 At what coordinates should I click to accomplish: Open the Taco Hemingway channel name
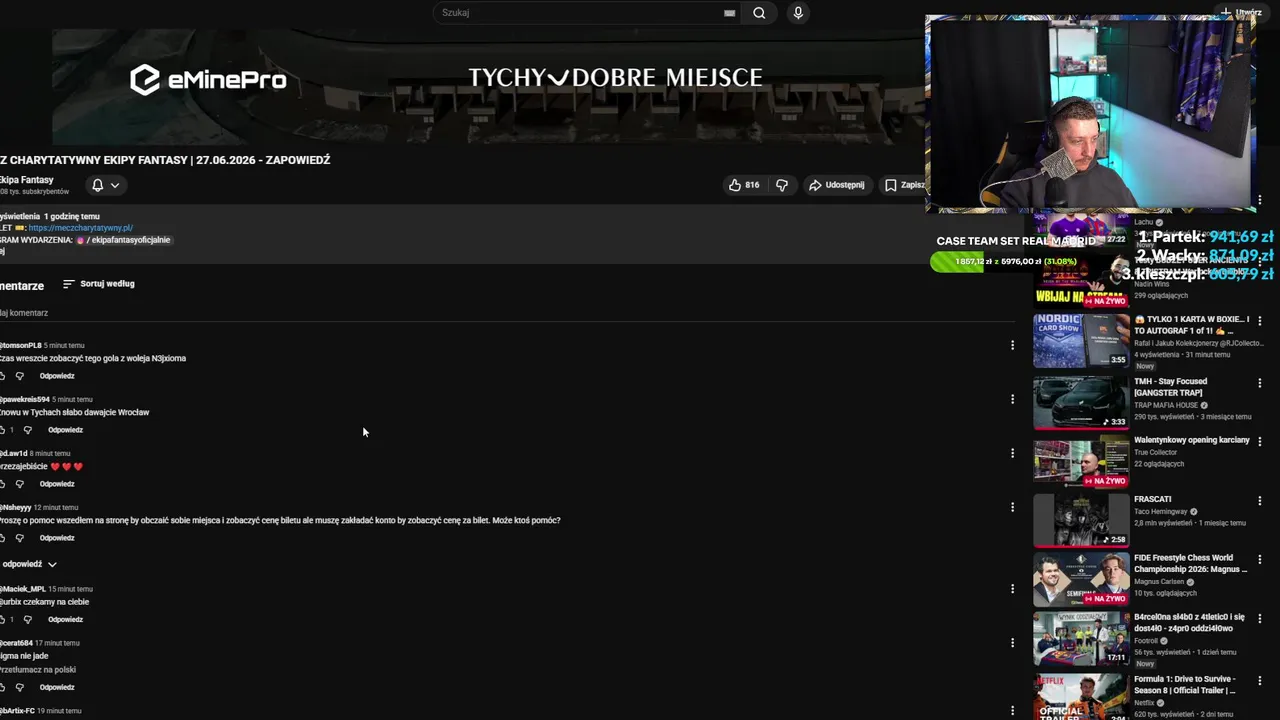pos(1160,512)
